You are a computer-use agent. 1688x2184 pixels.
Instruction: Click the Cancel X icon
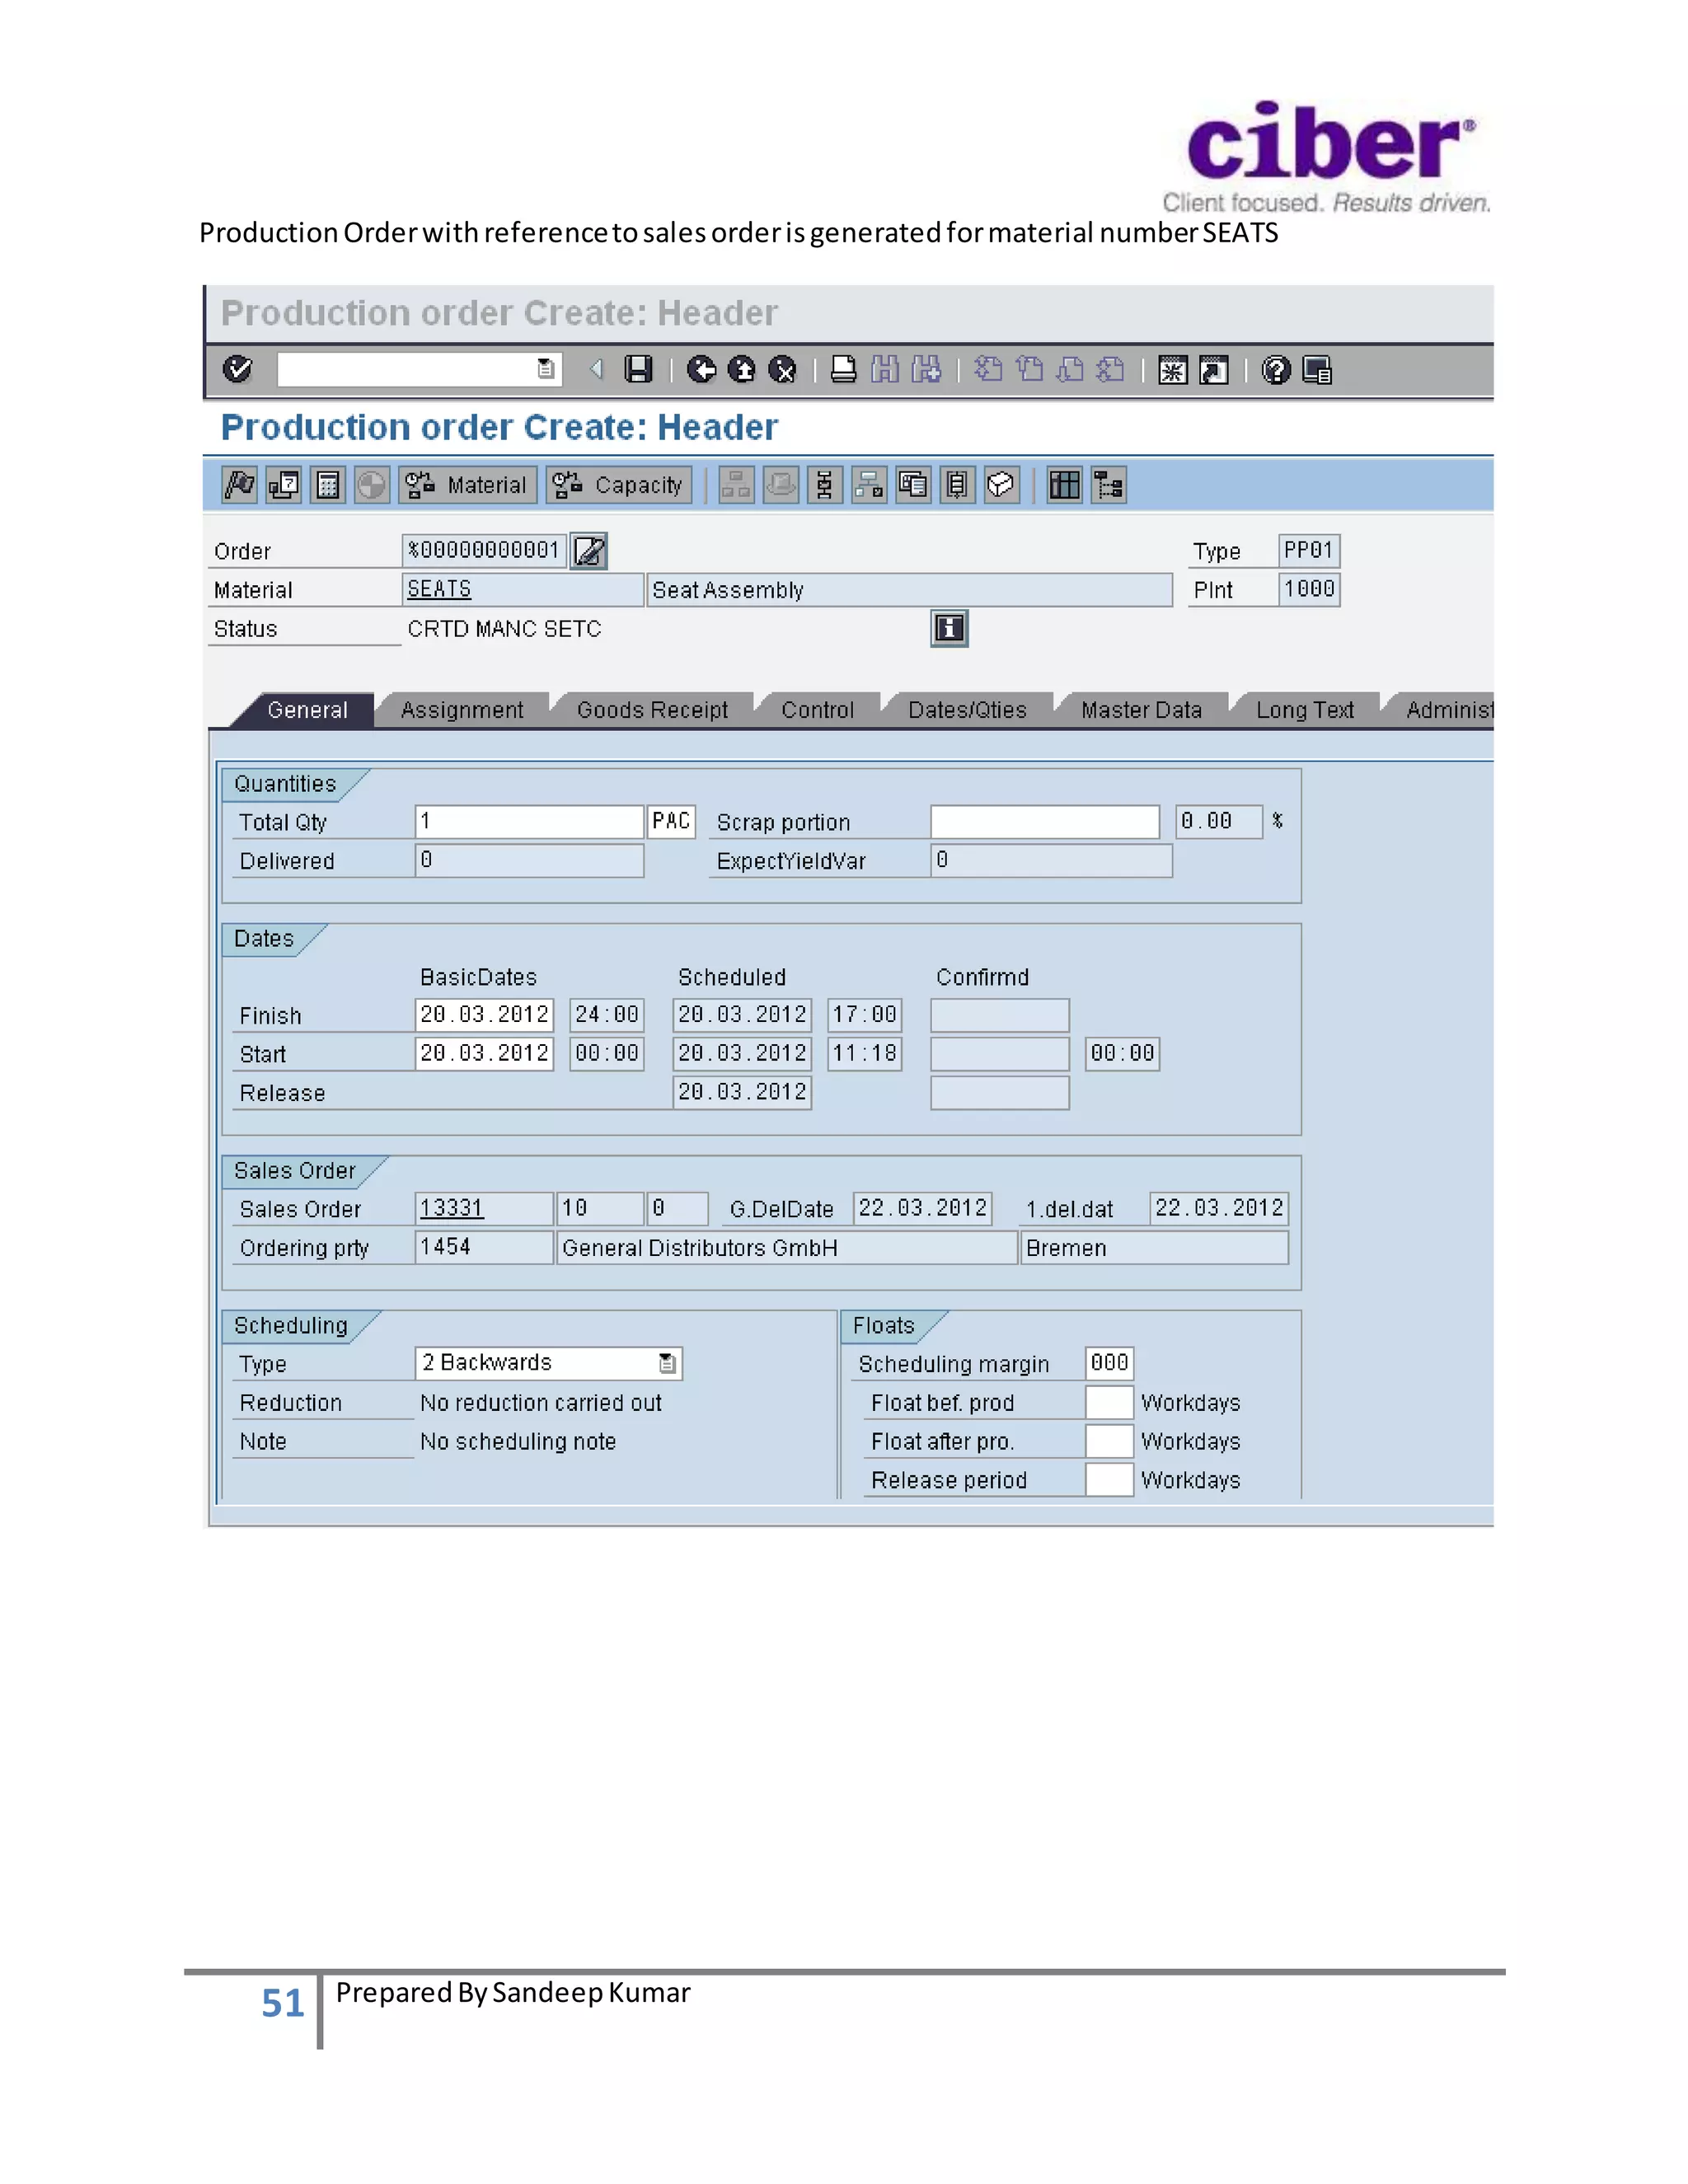coord(782,370)
